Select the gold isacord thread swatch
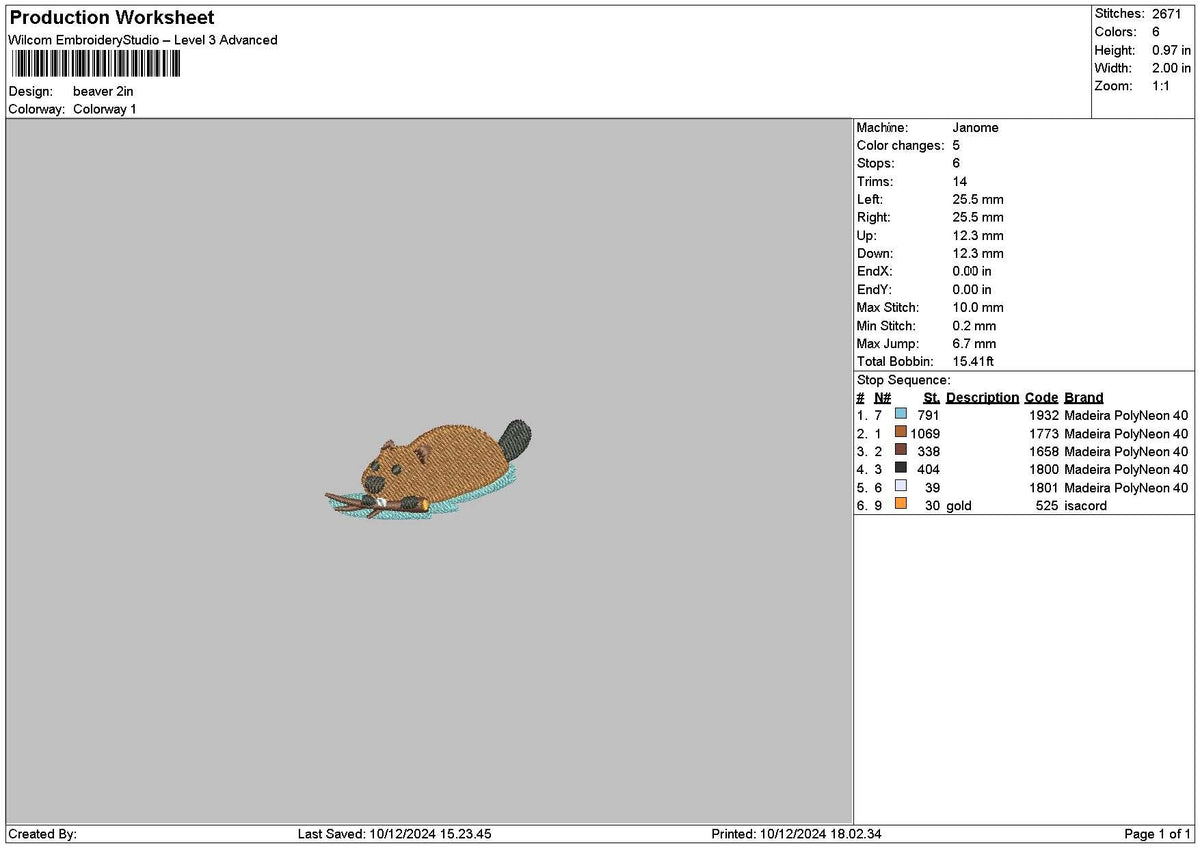This screenshot has height=848, width=1200. click(901, 505)
